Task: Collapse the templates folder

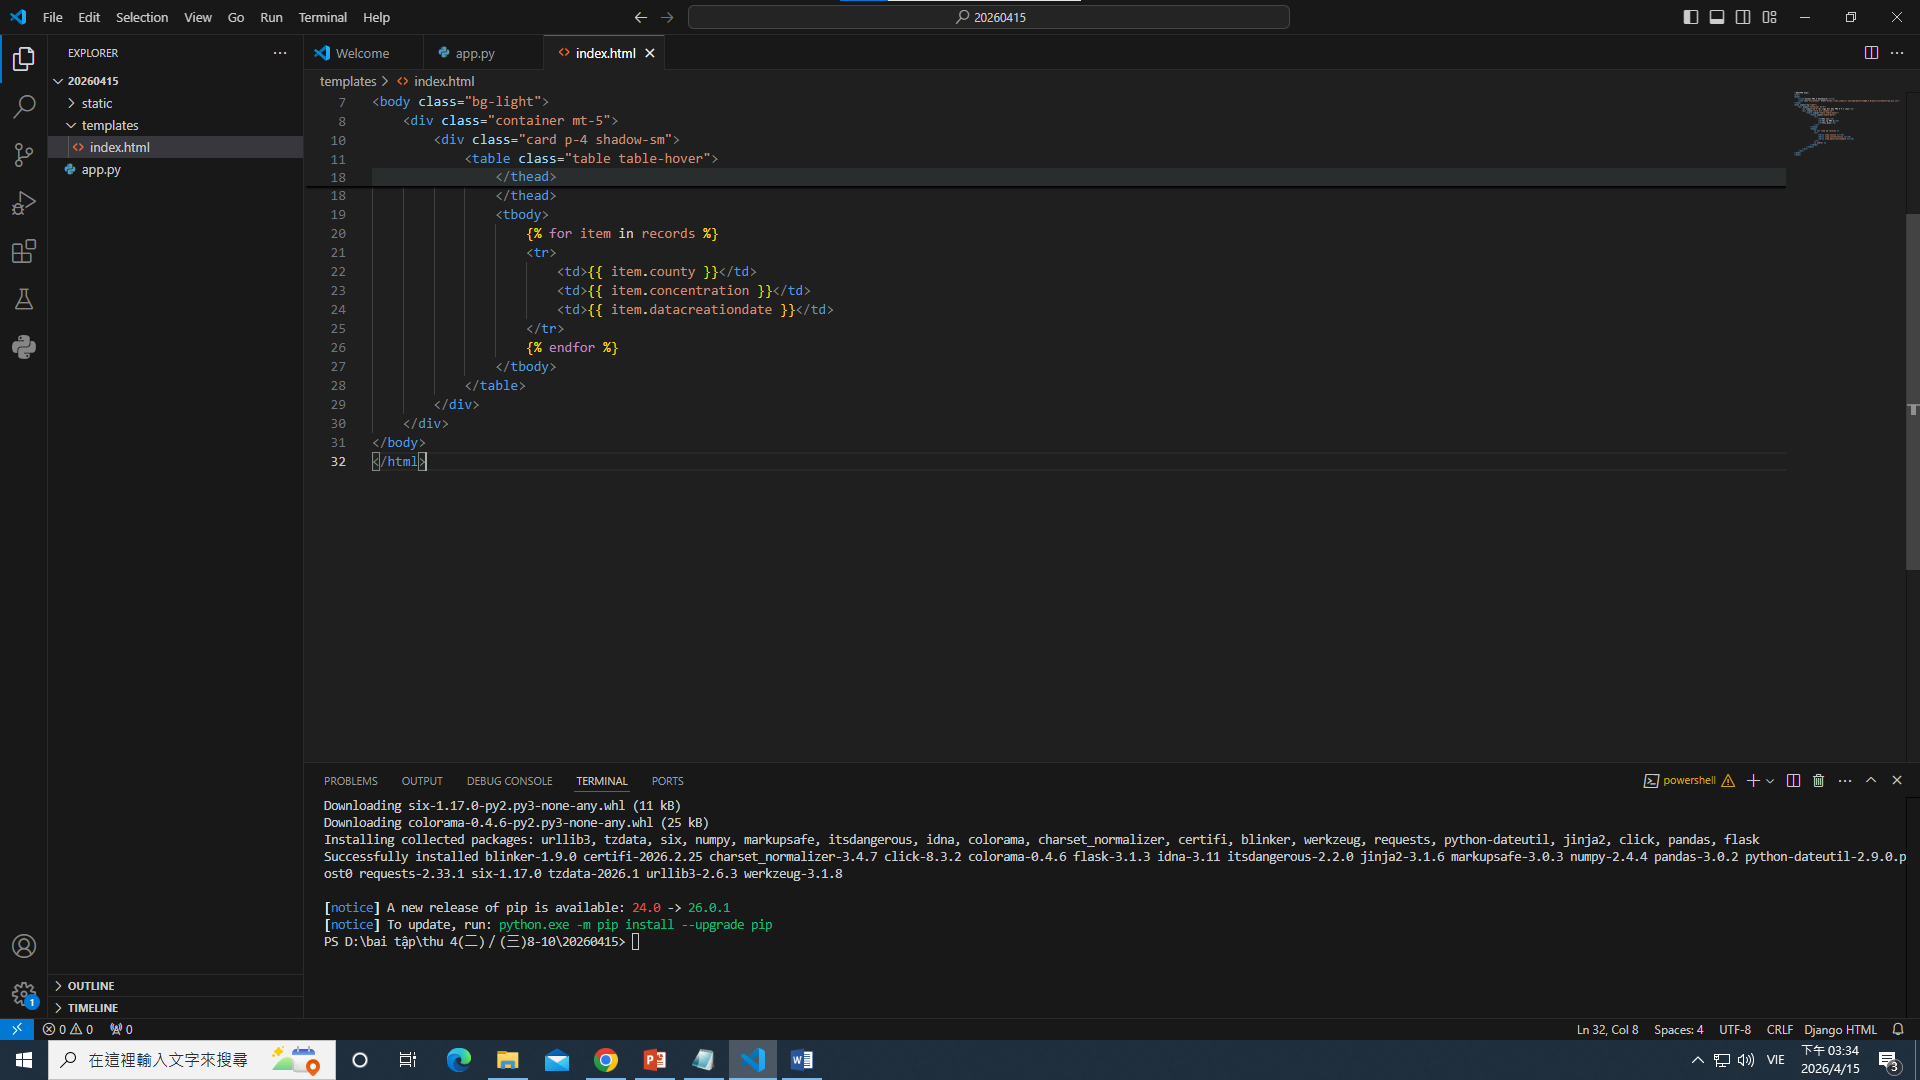Action: (x=109, y=125)
